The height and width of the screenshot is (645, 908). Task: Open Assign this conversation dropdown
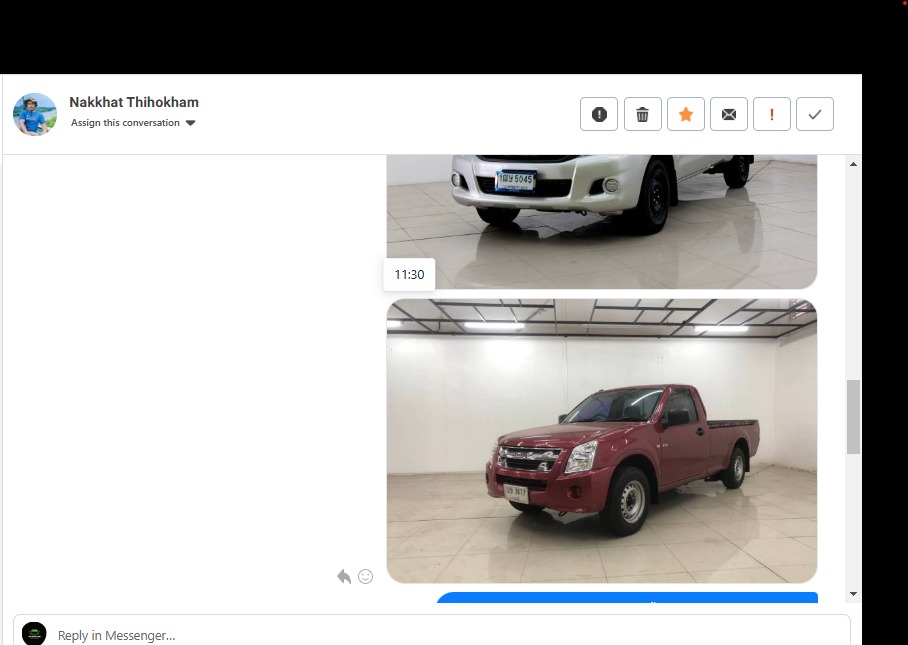click(133, 123)
